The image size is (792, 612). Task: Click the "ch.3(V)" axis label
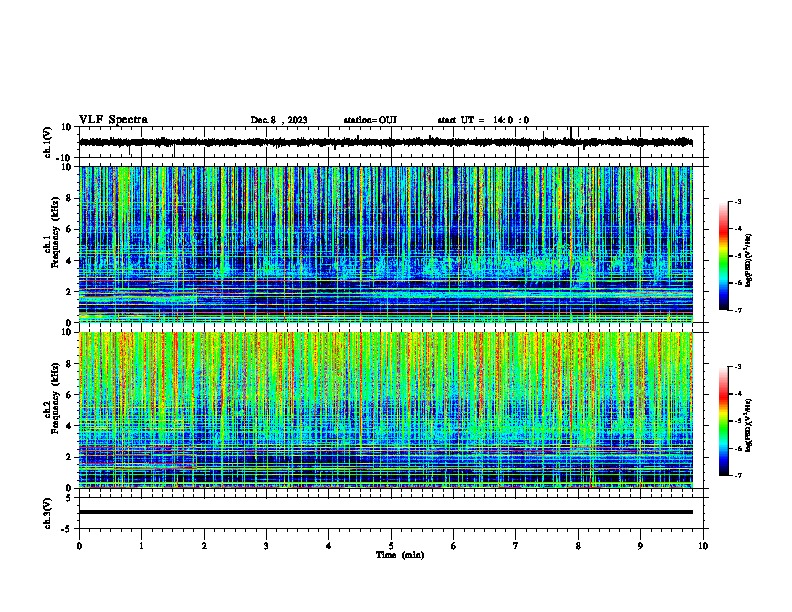[48, 513]
